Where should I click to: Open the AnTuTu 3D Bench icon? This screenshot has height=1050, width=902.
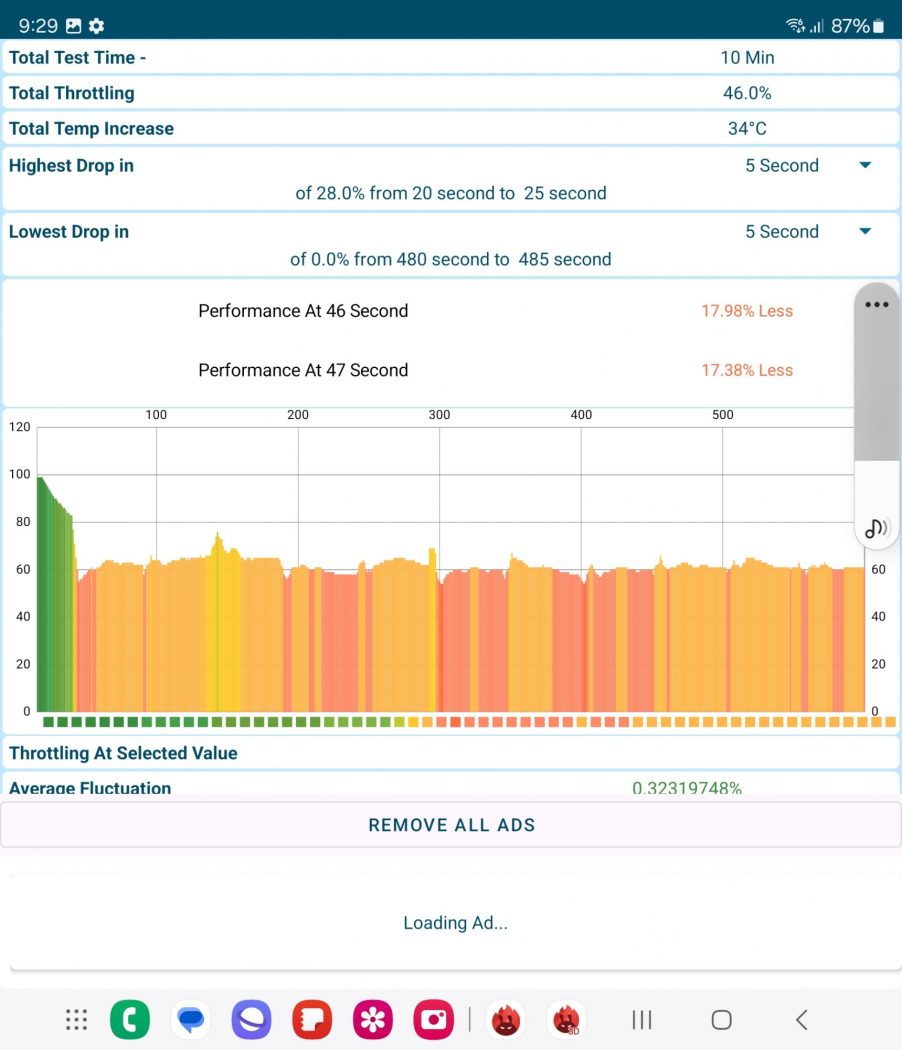pyautogui.click(x=566, y=1020)
